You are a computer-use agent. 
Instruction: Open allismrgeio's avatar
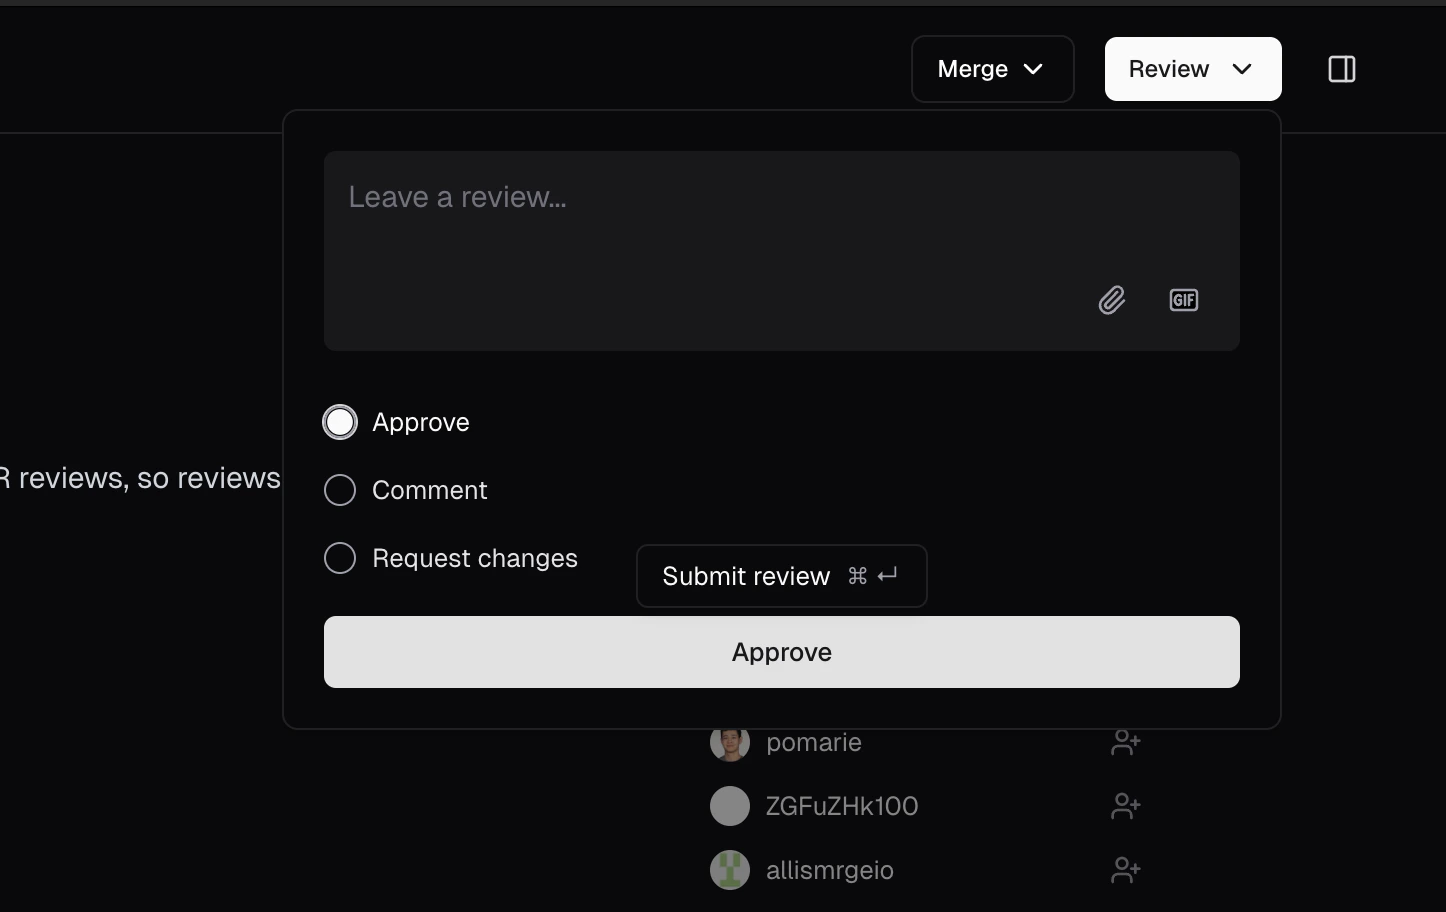click(729, 870)
